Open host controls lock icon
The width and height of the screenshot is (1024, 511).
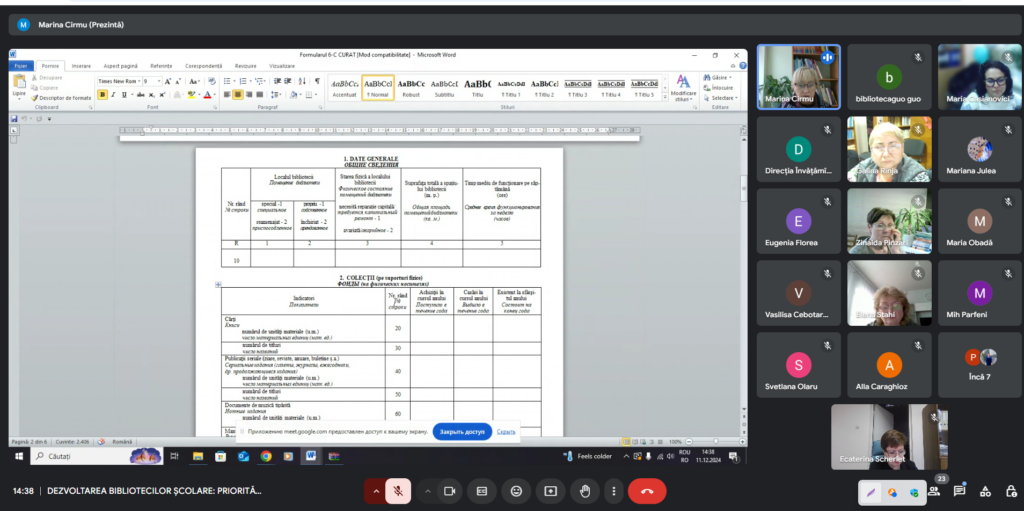tap(1010, 491)
